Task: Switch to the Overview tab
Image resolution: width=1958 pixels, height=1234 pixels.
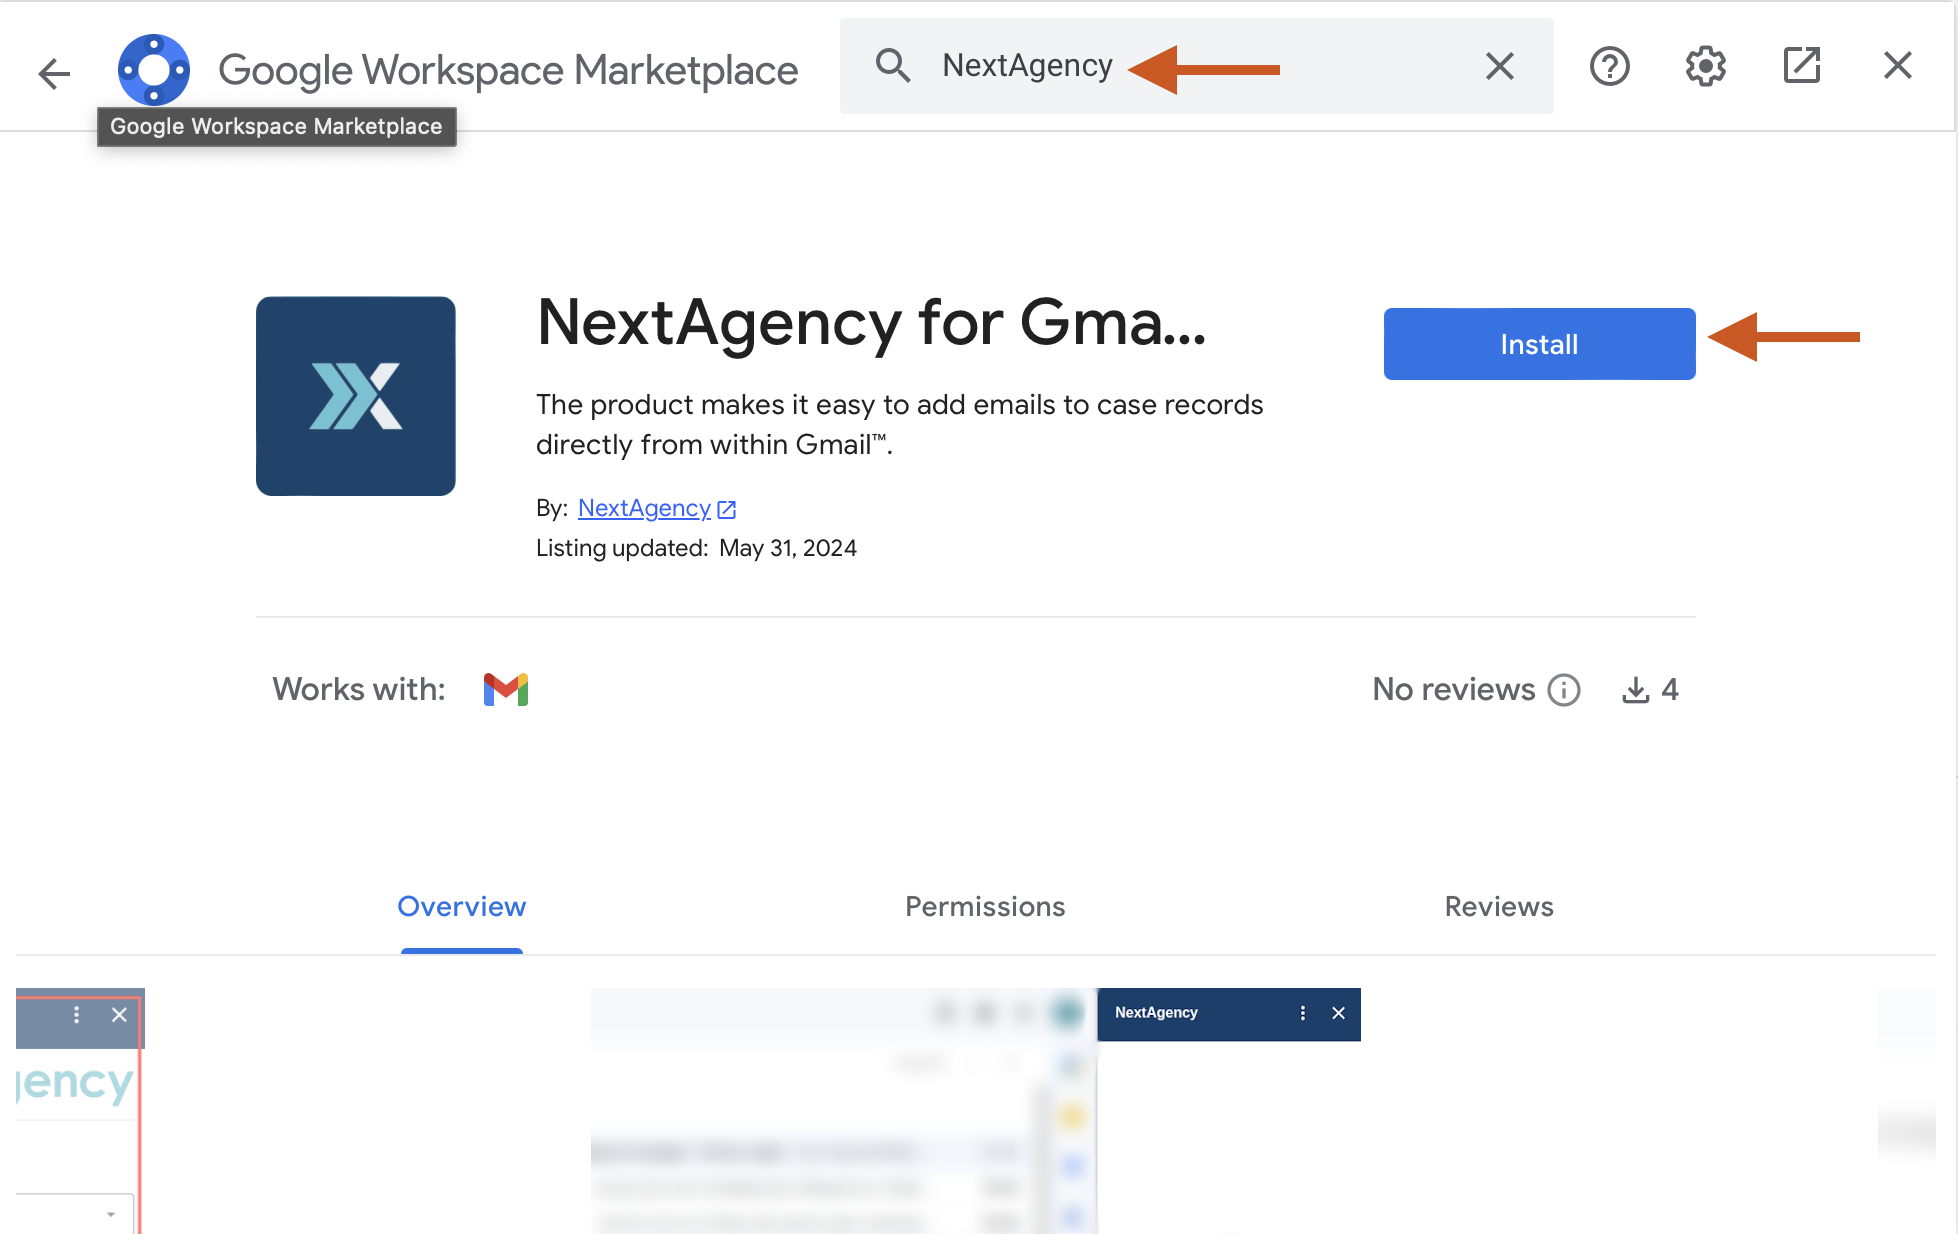Action: [461, 906]
